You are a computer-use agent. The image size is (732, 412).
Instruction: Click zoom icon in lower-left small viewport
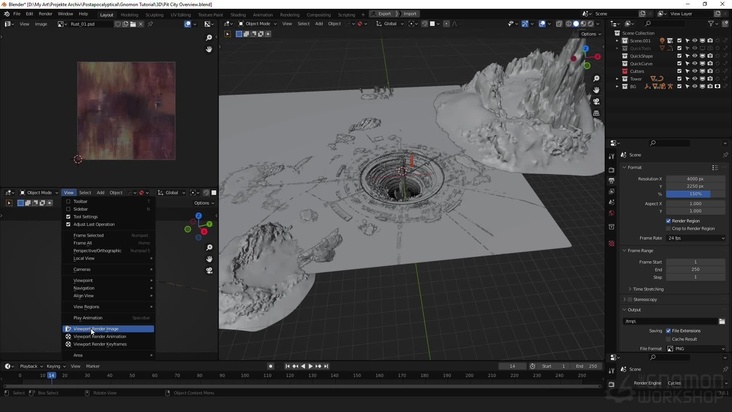(x=210, y=248)
